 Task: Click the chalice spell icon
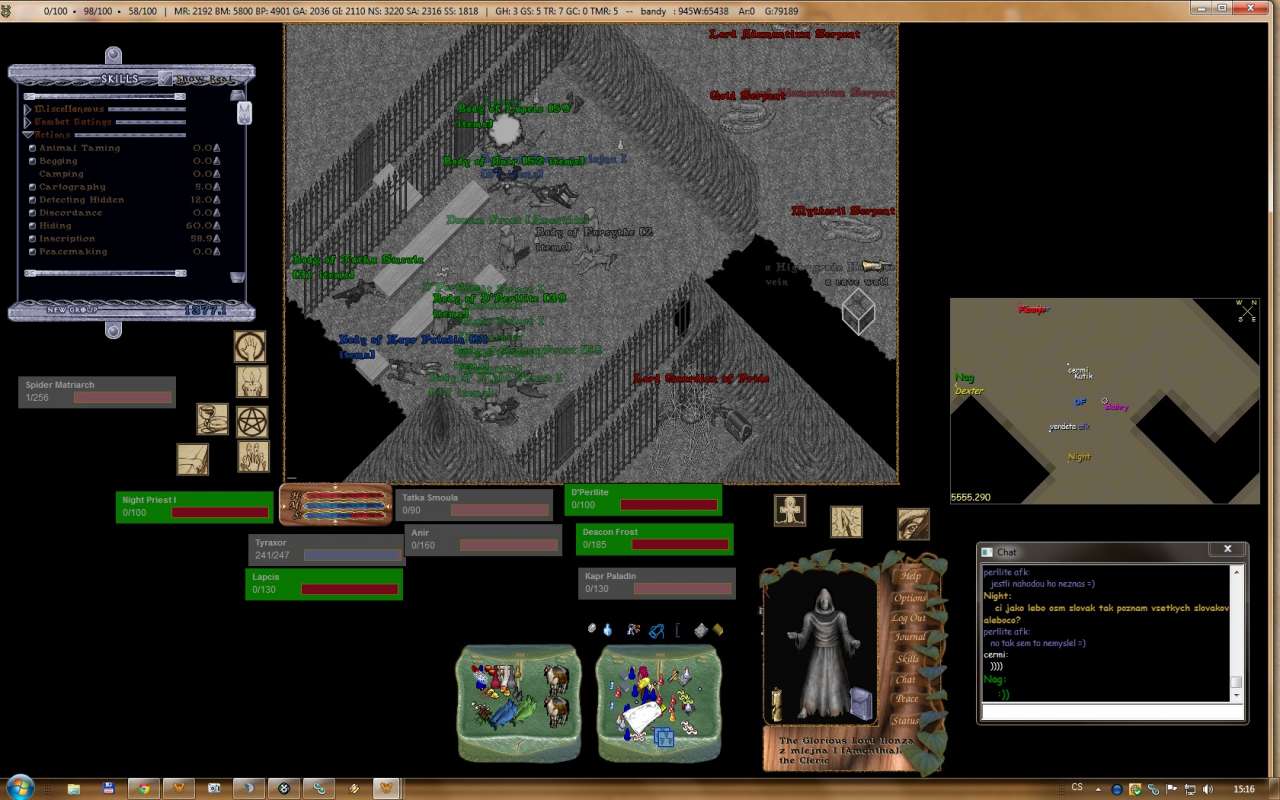point(211,419)
